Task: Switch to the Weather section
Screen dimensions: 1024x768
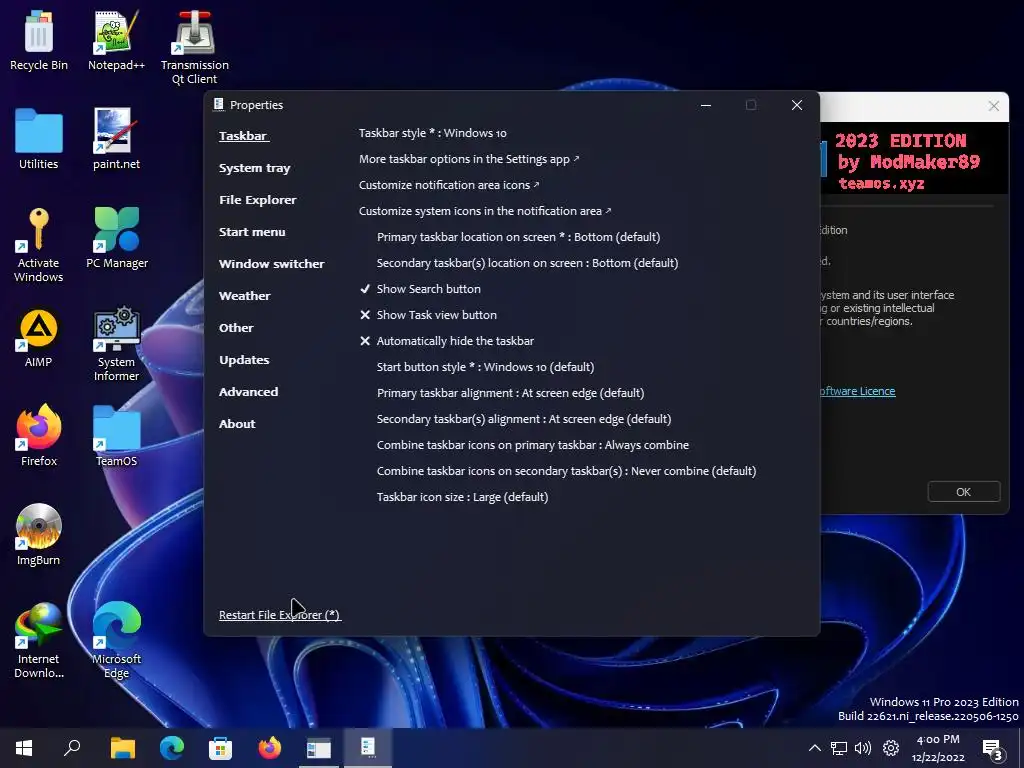Action: point(244,296)
